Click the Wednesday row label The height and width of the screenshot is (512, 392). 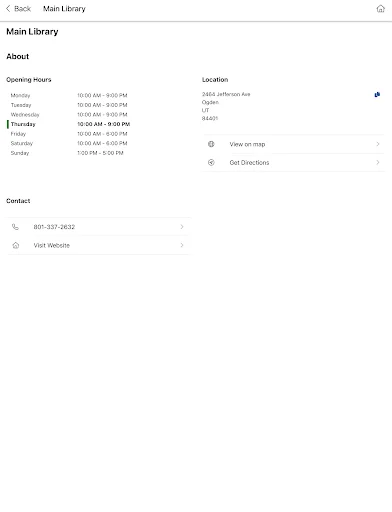click(x=25, y=115)
